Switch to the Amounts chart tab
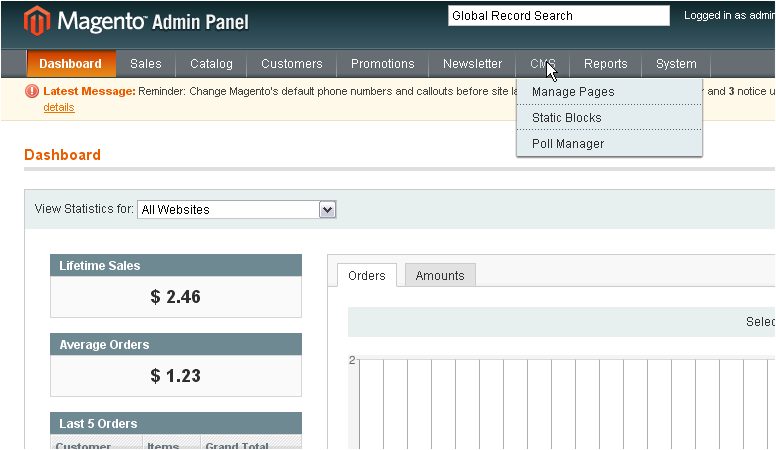The width and height of the screenshot is (776, 450). pyautogui.click(x=440, y=276)
